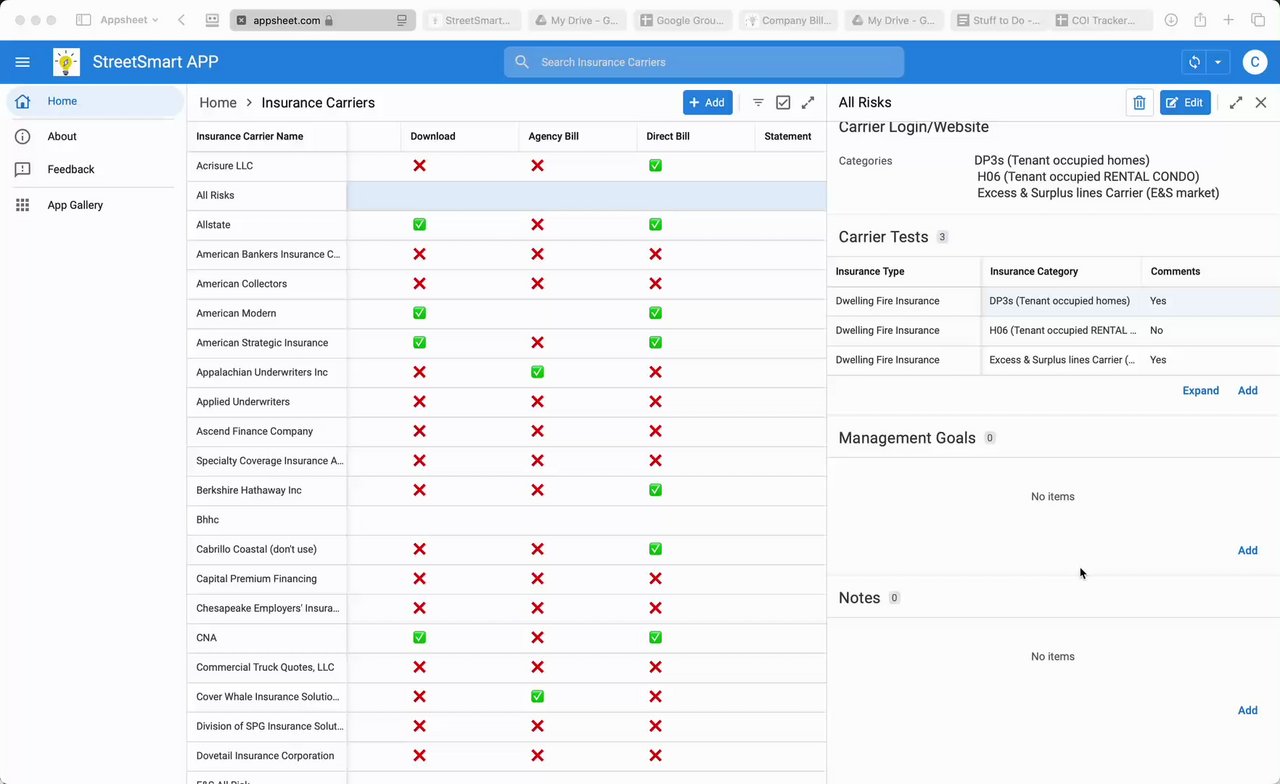Viewport: 1280px width, 784px height.
Task: Expand the Insurance Carriers table to fullscreen
Action: coord(808,103)
